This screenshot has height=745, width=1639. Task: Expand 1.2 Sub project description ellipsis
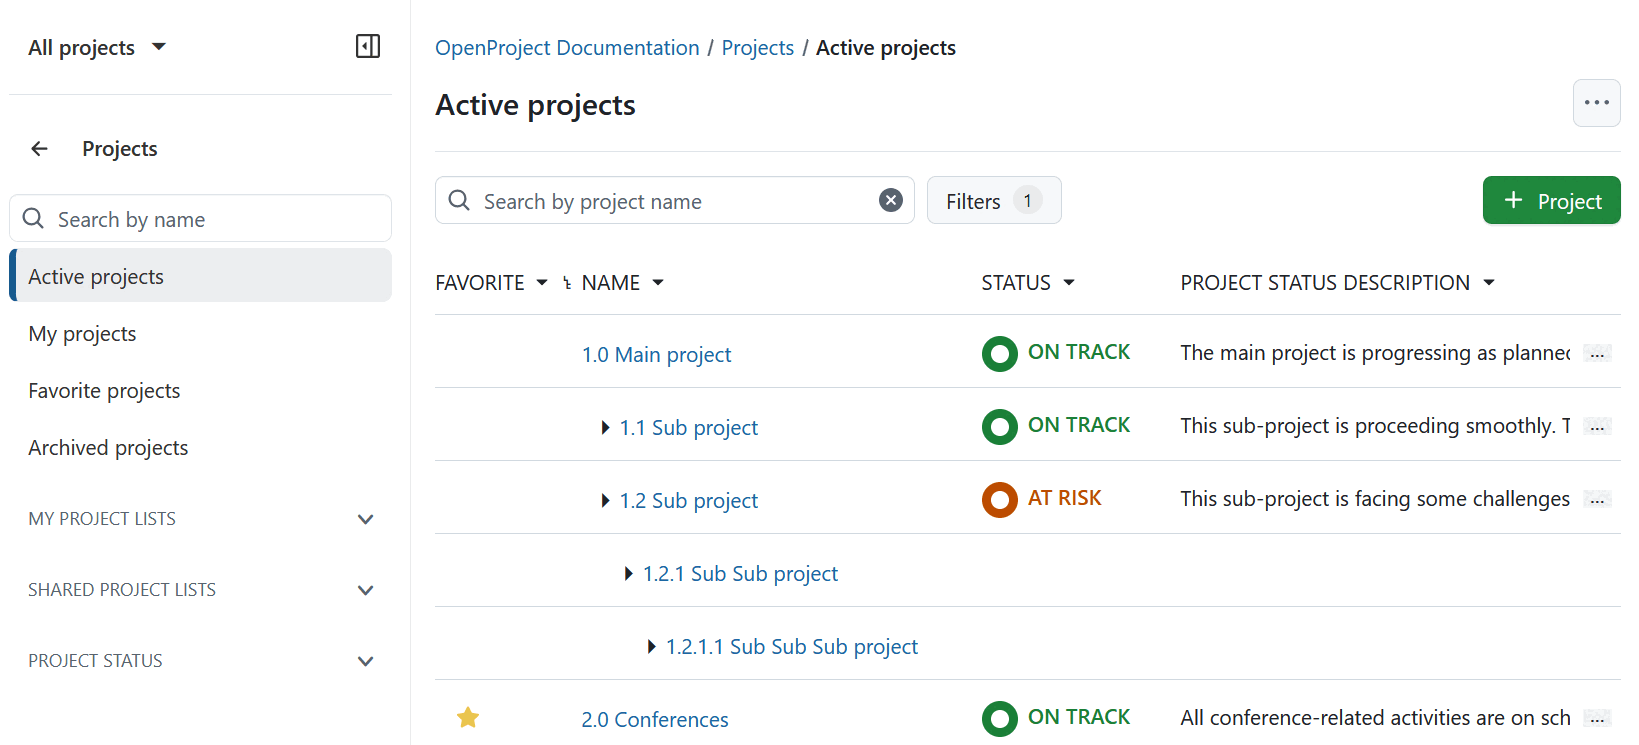coord(1597,500)
